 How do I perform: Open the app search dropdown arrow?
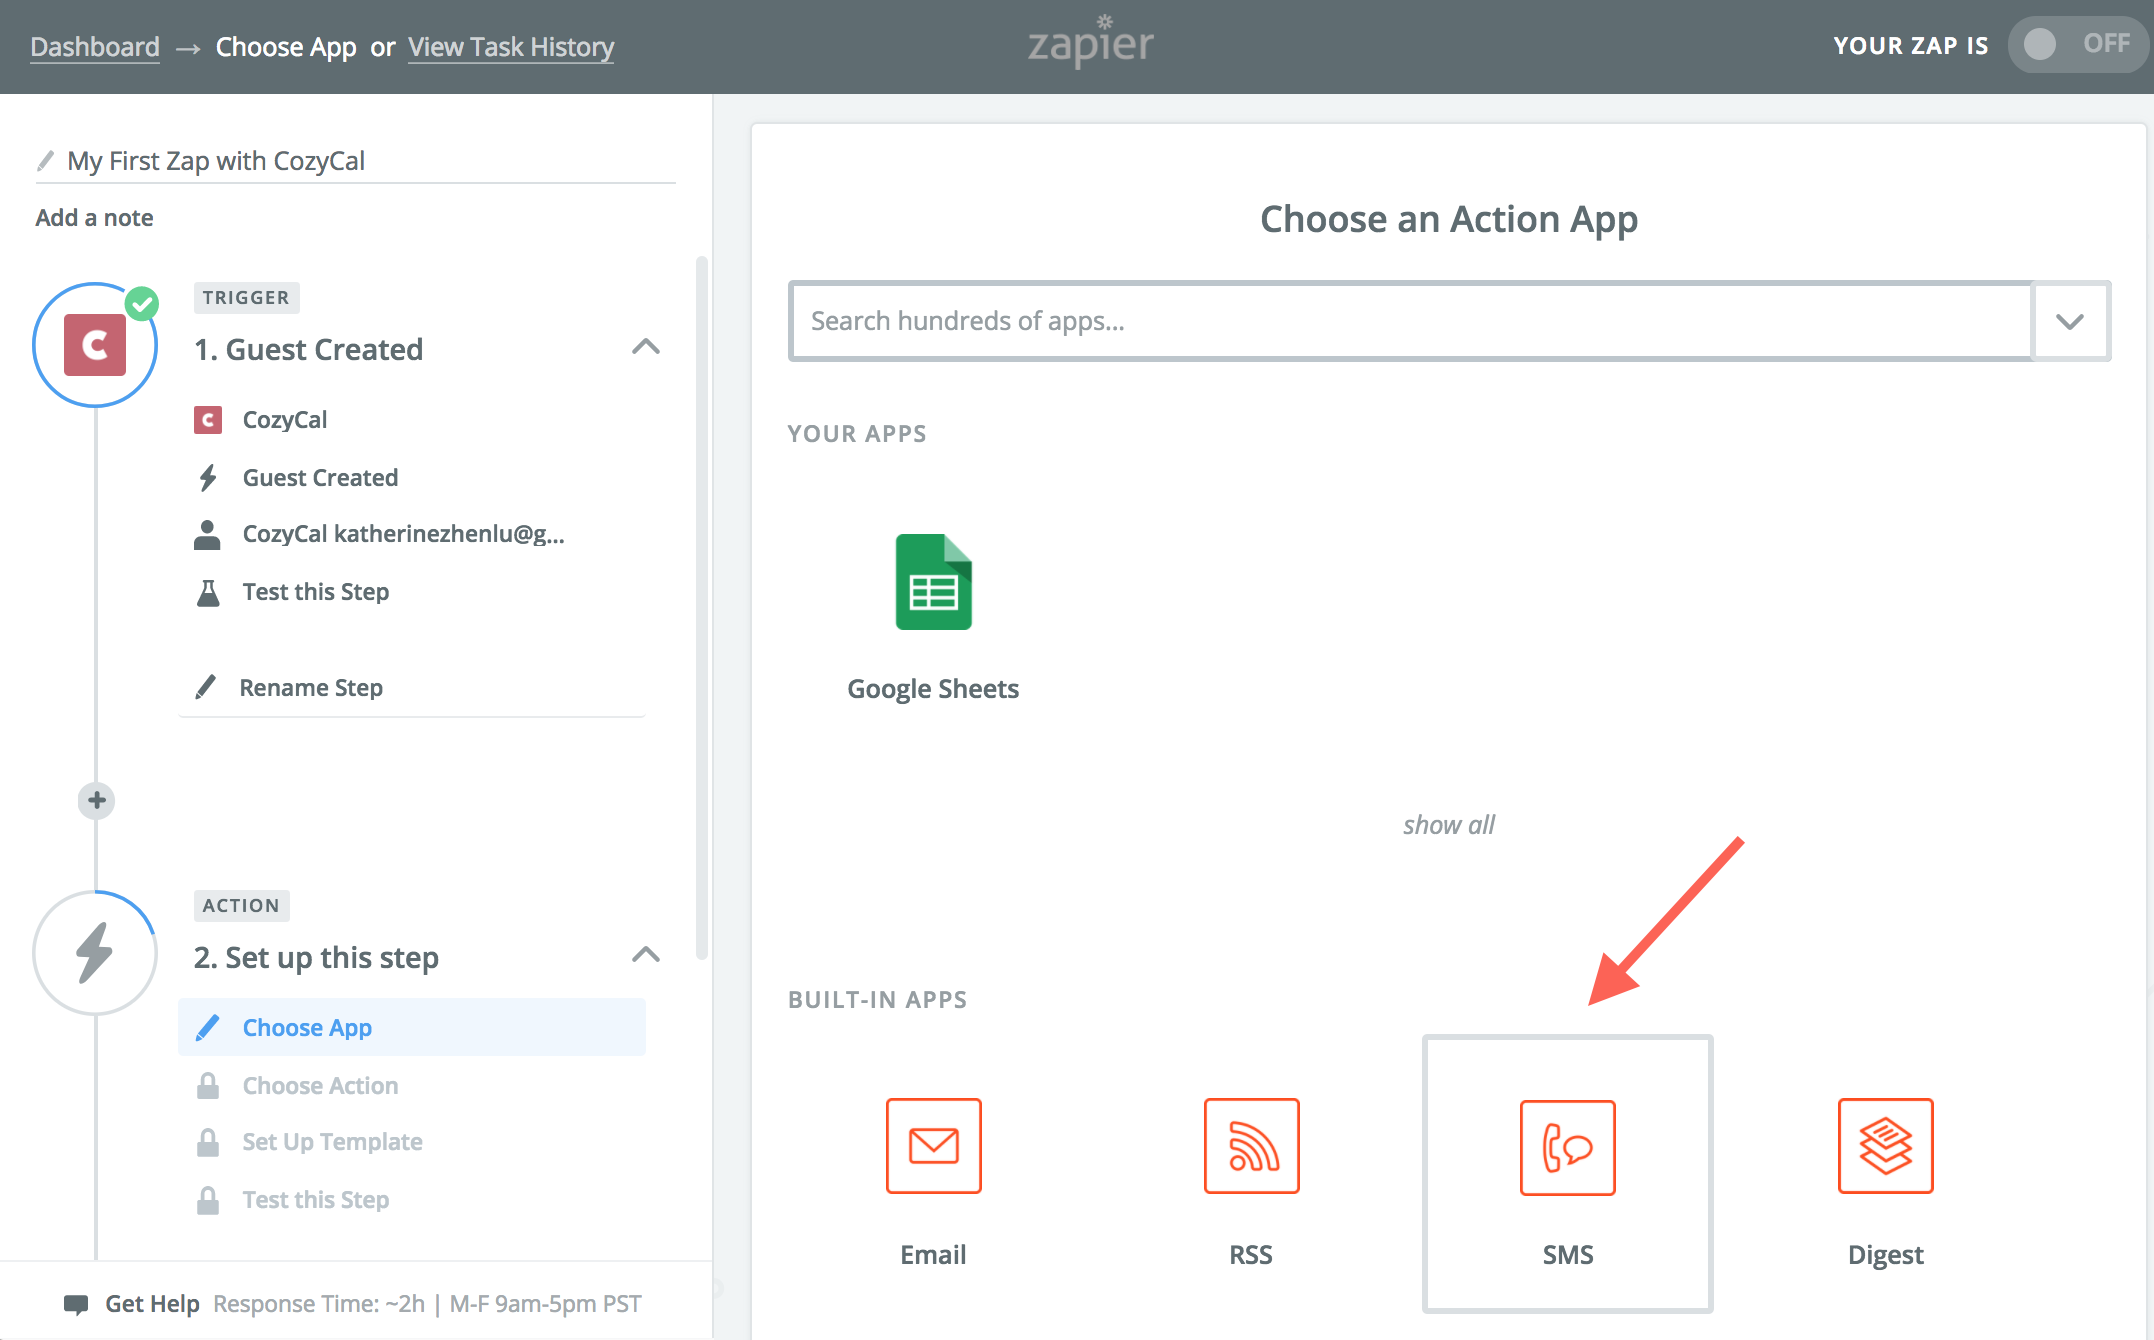pos(2069,321)
